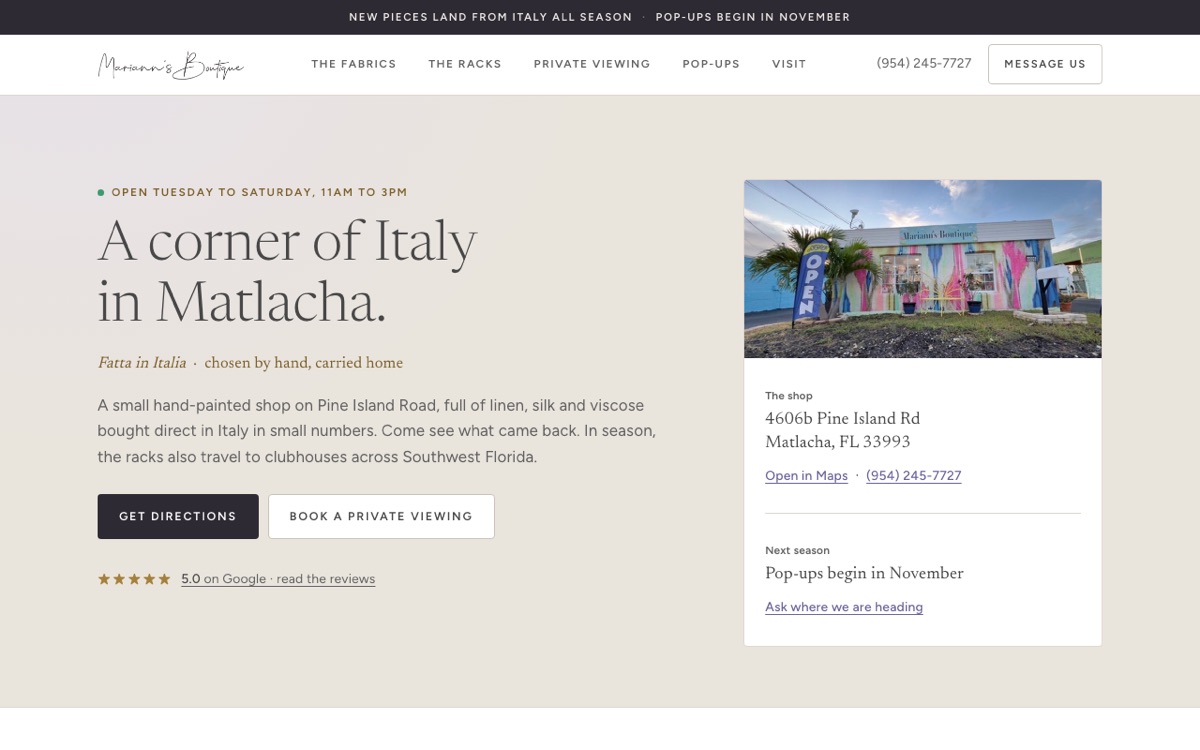1200x750 pixels.
Task: Click the Message Us button
Action: pyautogui.click(x=1045, y=64)
